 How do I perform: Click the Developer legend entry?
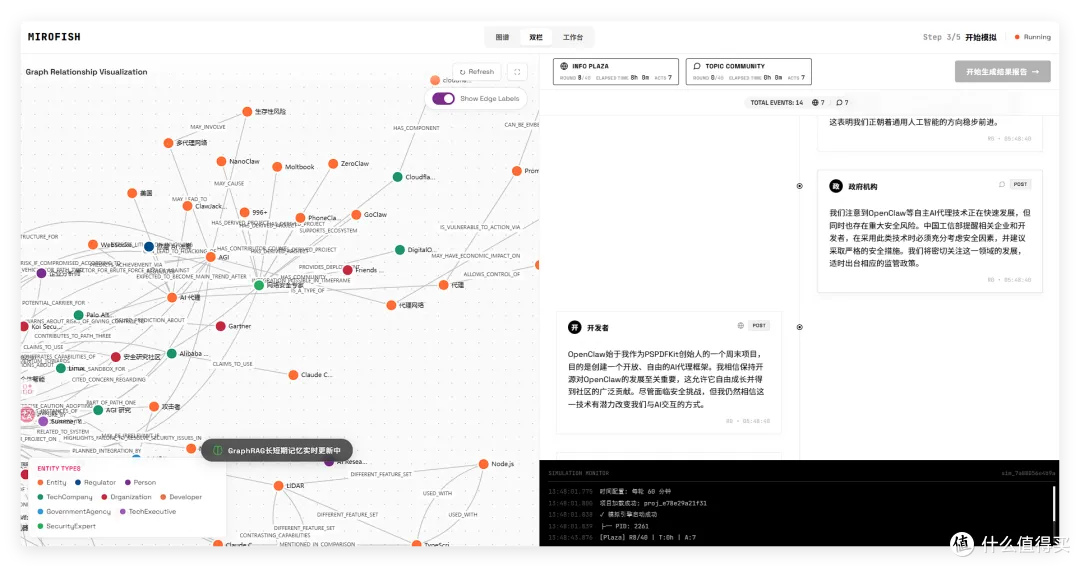(181, 497)
